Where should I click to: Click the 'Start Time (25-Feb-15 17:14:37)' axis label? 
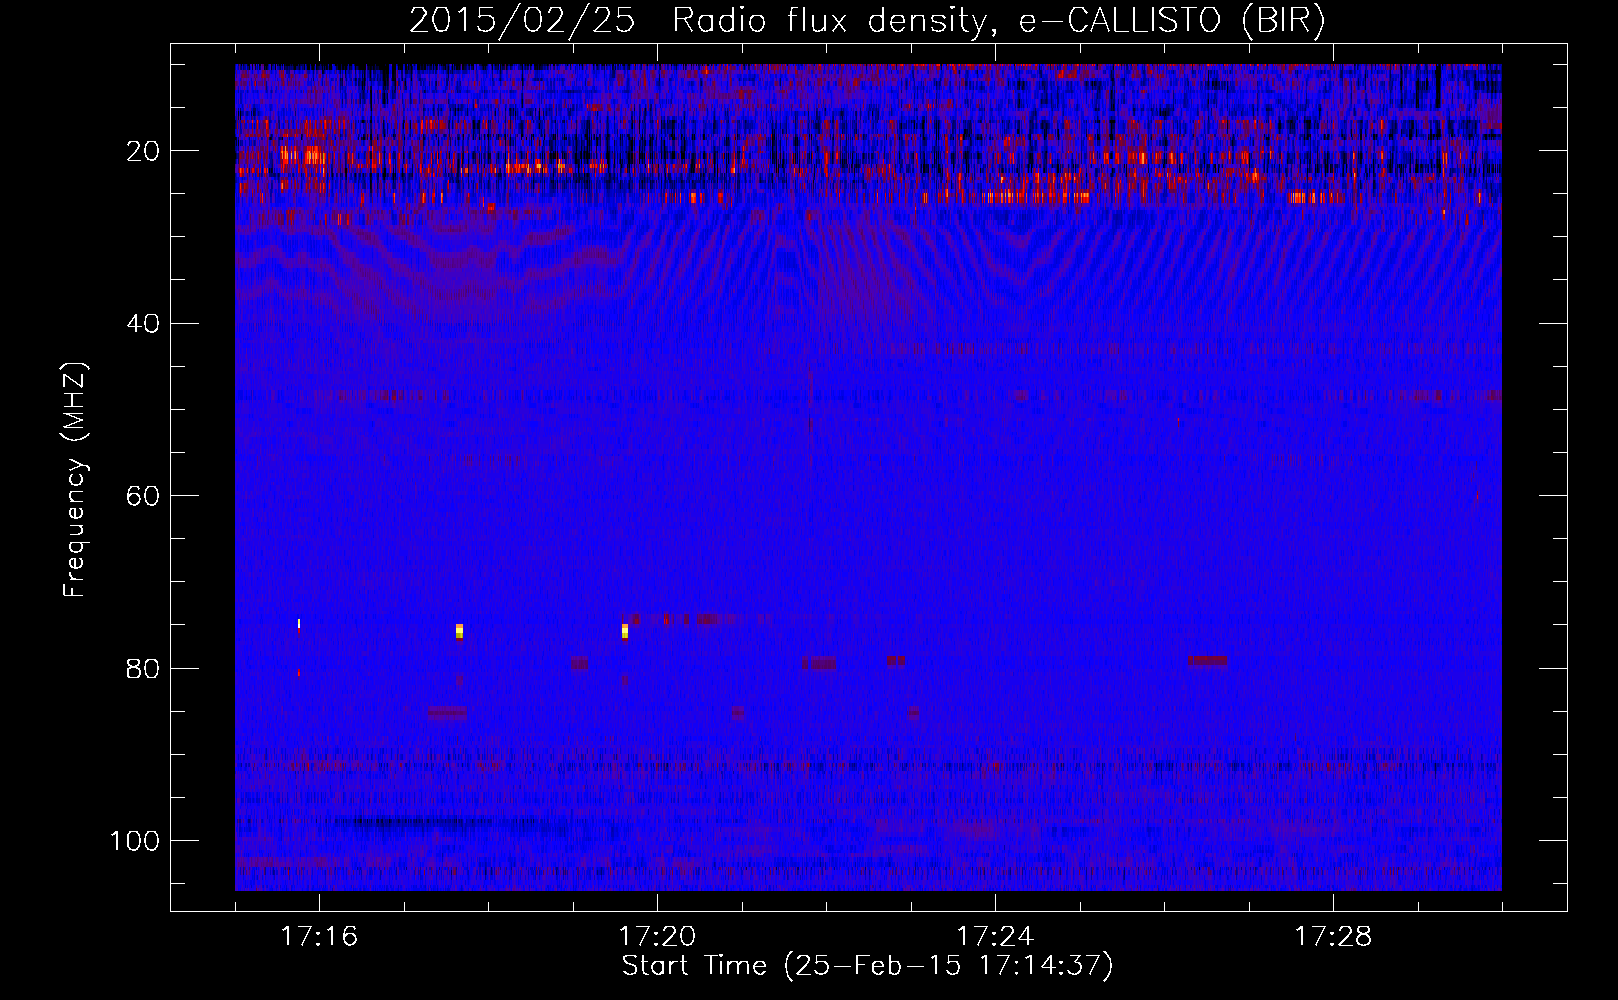(x=867, y=966)
